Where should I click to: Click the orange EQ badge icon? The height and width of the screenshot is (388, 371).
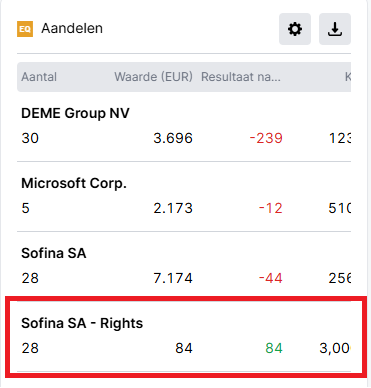(25, 29)
